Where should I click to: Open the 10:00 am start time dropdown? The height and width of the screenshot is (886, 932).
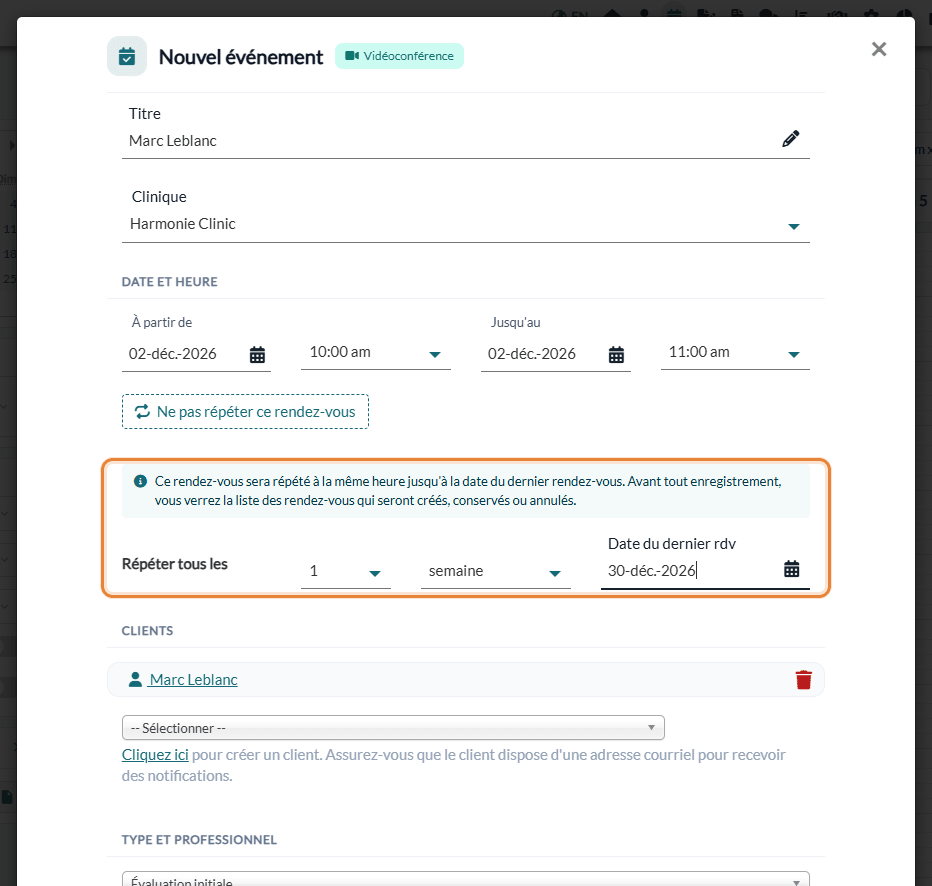(x=376, y=353)
